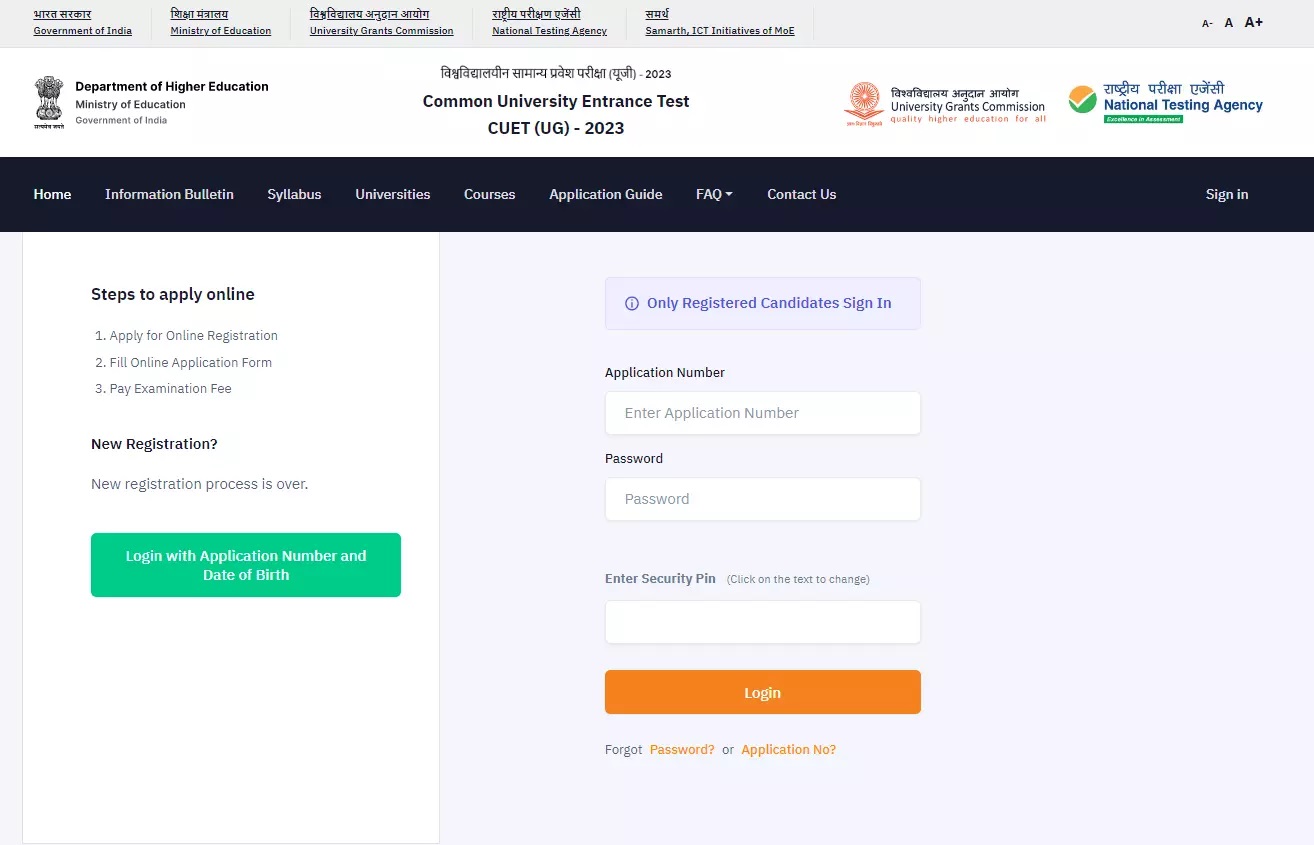1314x845 pixels.
Task: Click the University Grants Commission logo
Action: 945,104
